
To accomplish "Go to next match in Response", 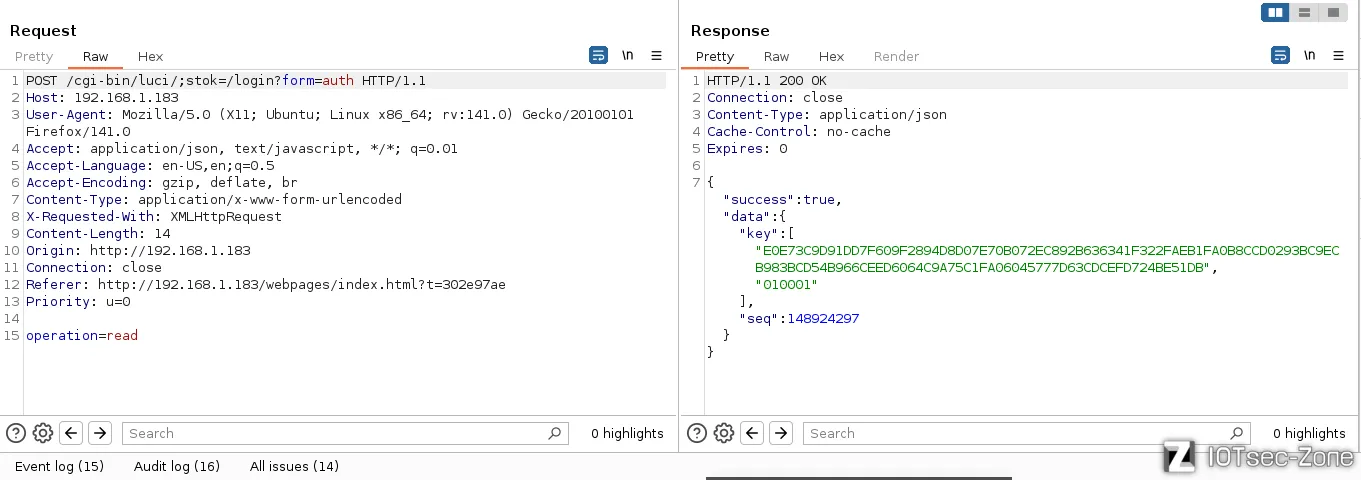I will pyautogui.click(x=781, y=433).
